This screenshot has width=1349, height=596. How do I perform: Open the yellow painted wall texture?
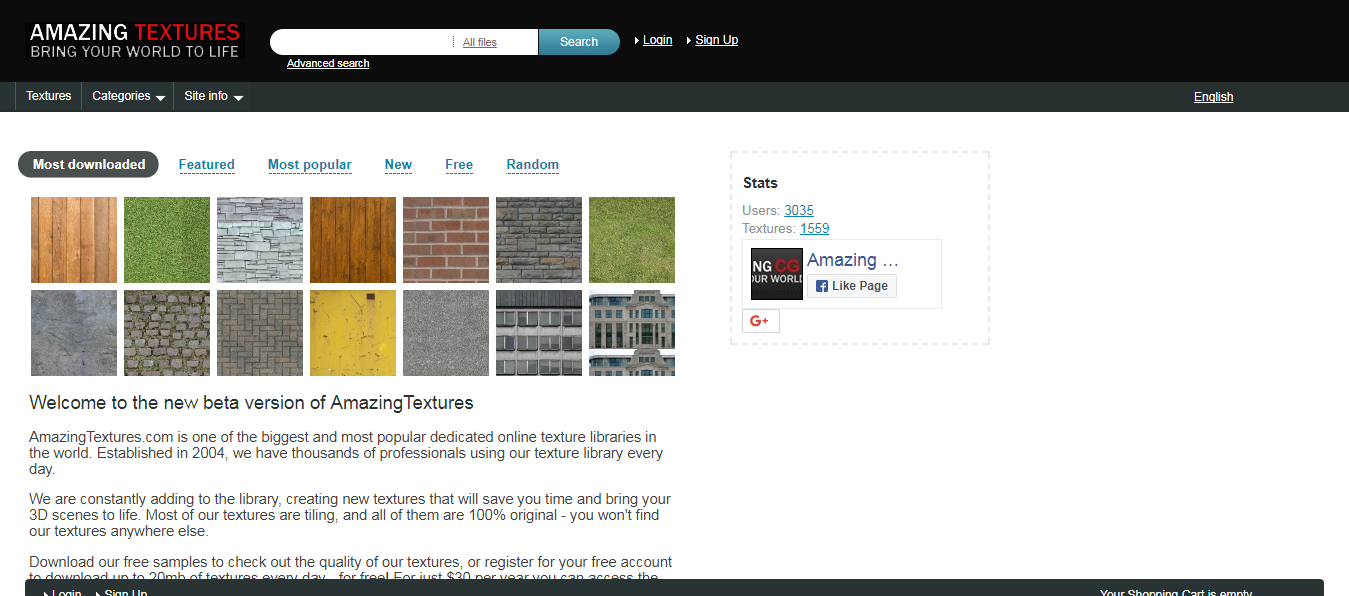(x=353, y=333)
